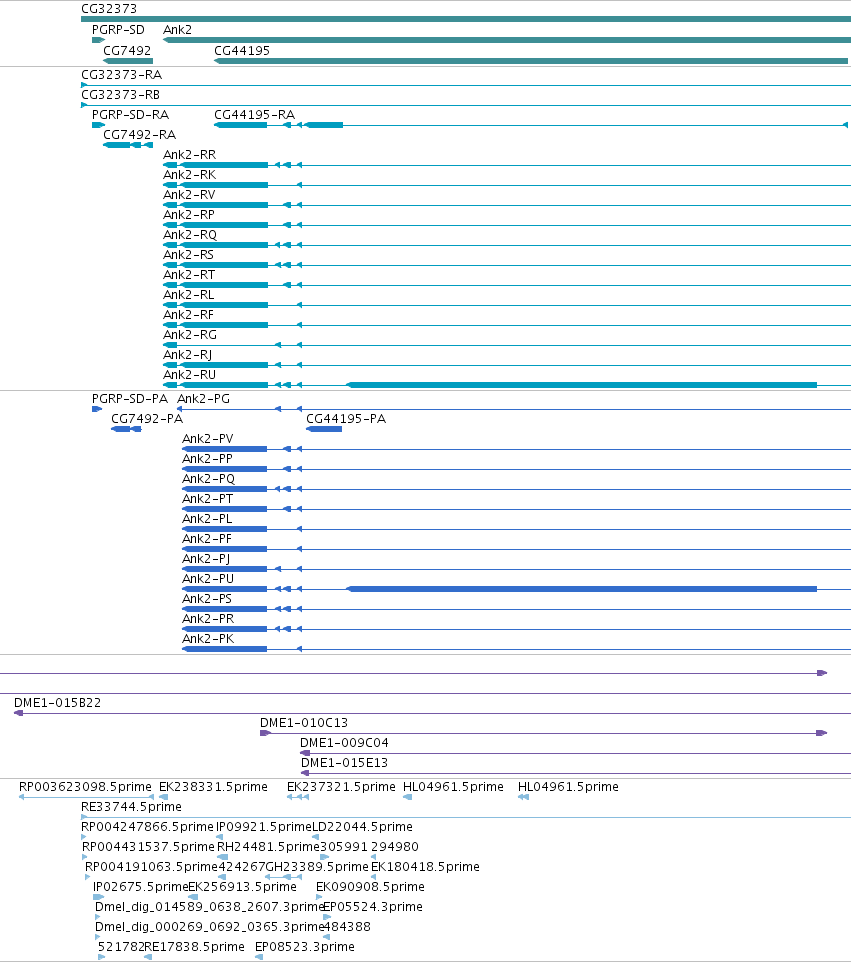Image resolution: width=851 pixels, height=962 pixels.
Task: Select the RP004247866.5prime EST label
Action: (x=147, y=827)
